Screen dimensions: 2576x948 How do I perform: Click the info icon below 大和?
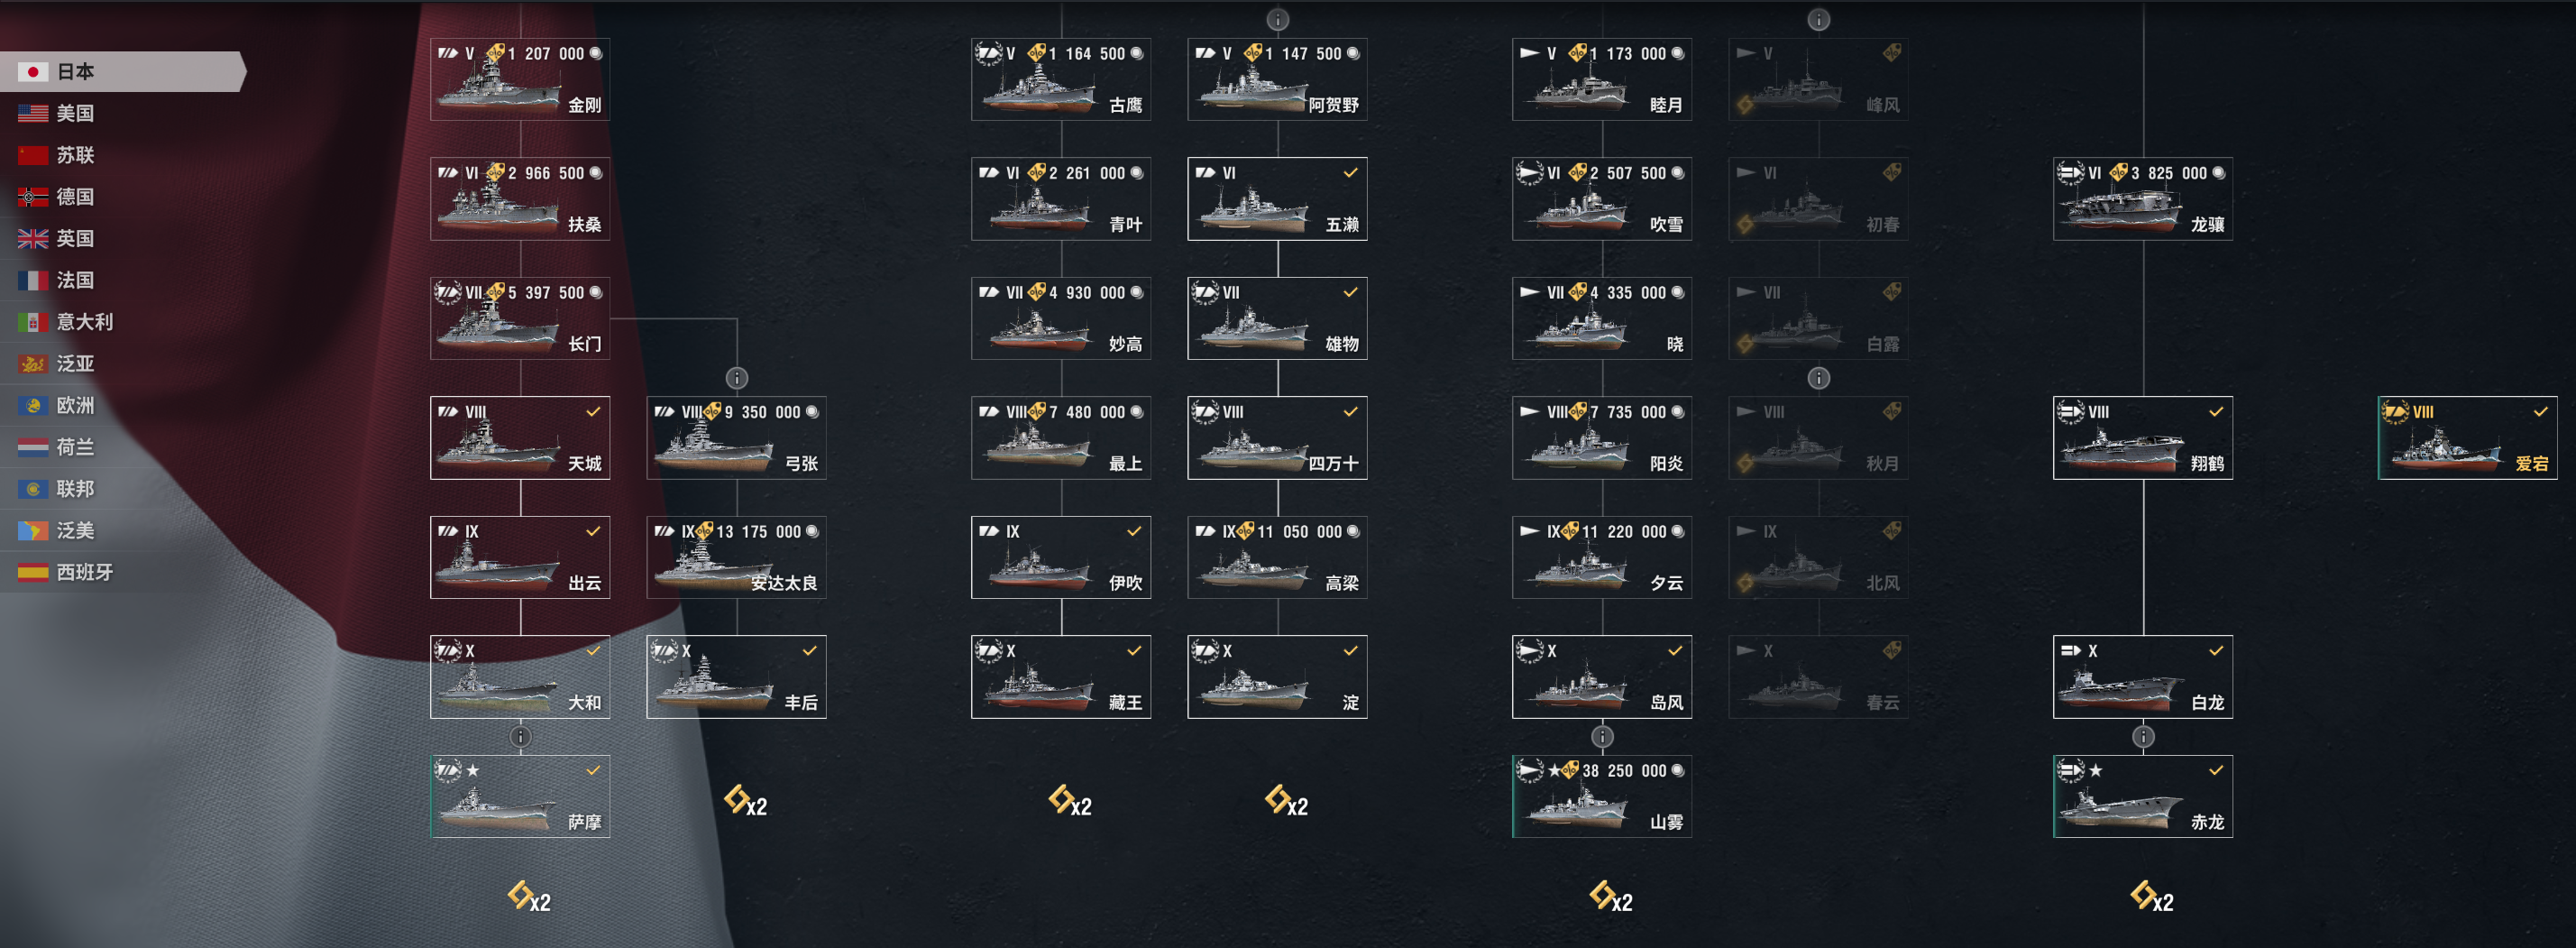click(x=520, y=737)
